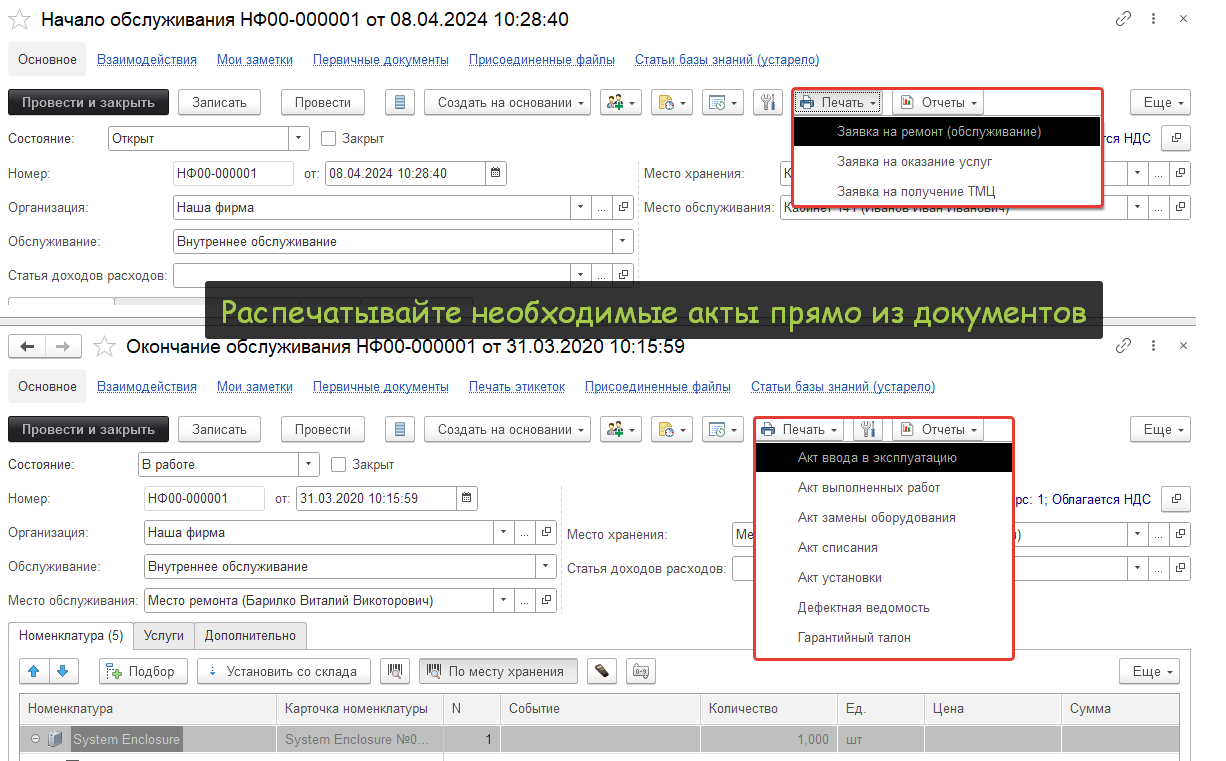
Task: Expand Состояние dropdown showing Открыт
Action: point(299,139)
